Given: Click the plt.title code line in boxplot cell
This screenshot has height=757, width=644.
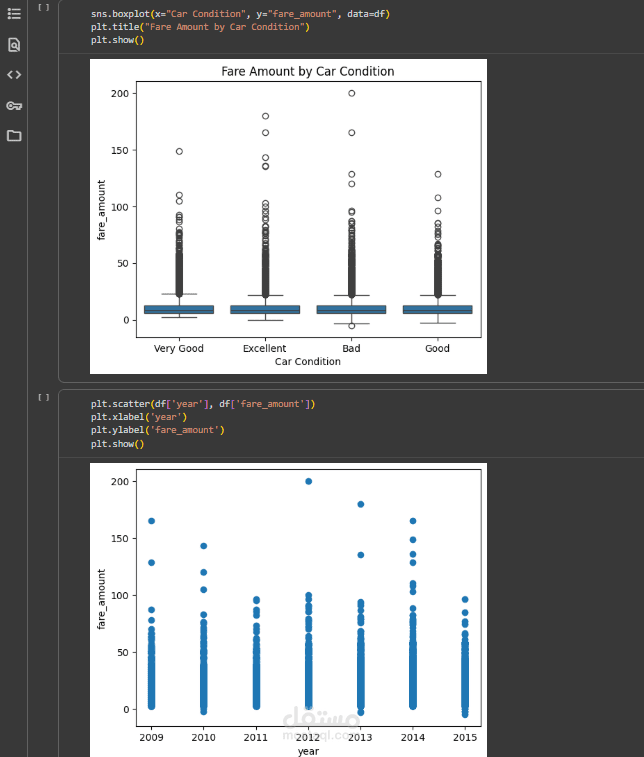Looking at the screenshot, I should point(200,27).
